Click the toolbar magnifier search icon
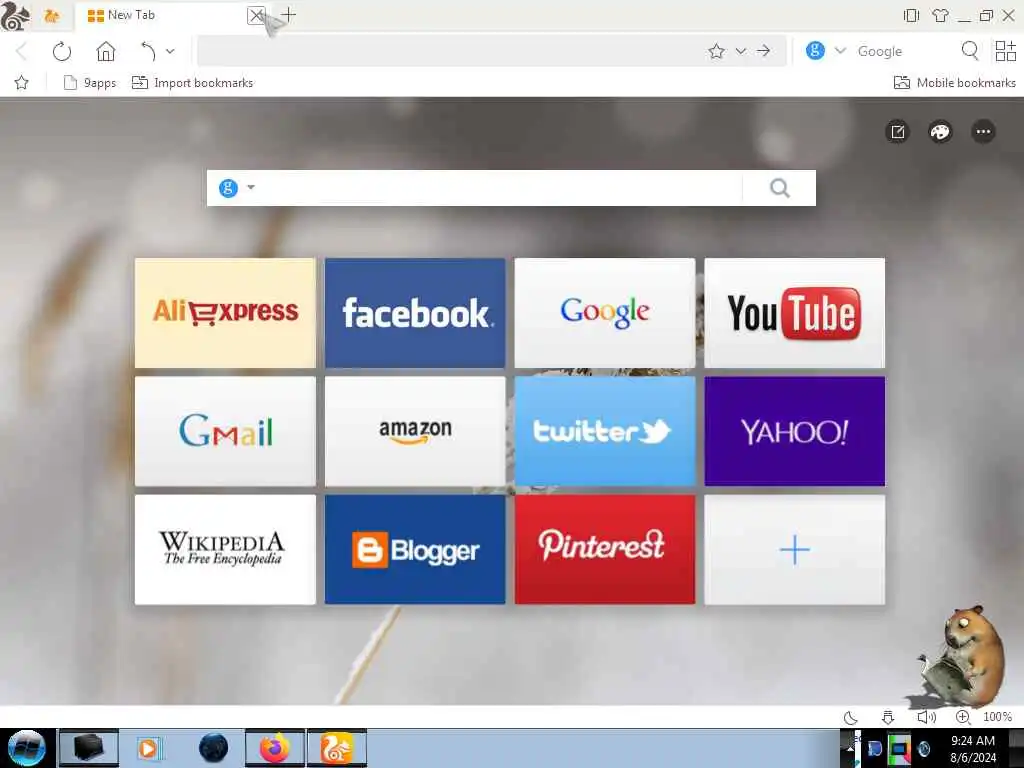Image resolution: width=1024 pixels, height=768 pixels. (970, 50)
